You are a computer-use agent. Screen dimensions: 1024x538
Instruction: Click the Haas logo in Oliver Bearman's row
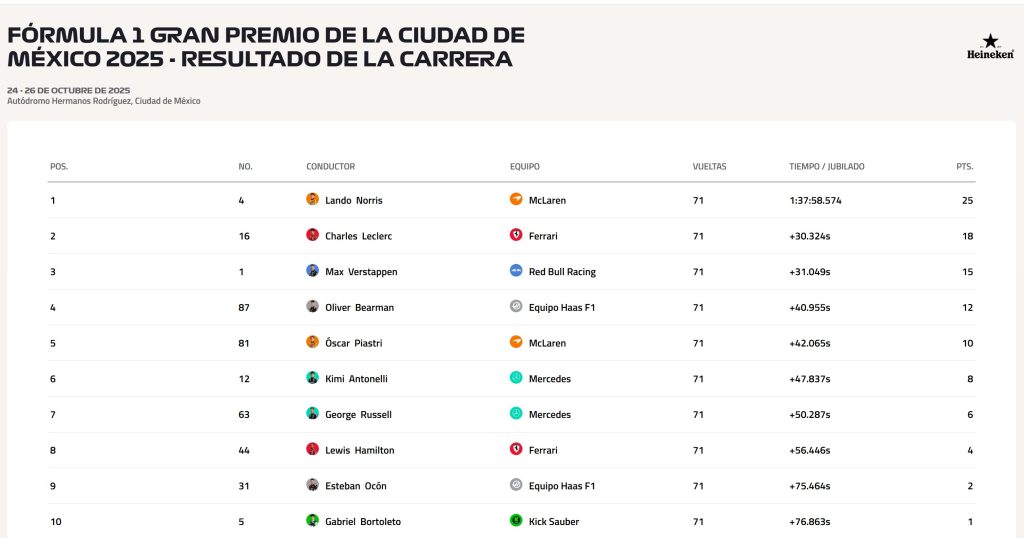point(516,307)
